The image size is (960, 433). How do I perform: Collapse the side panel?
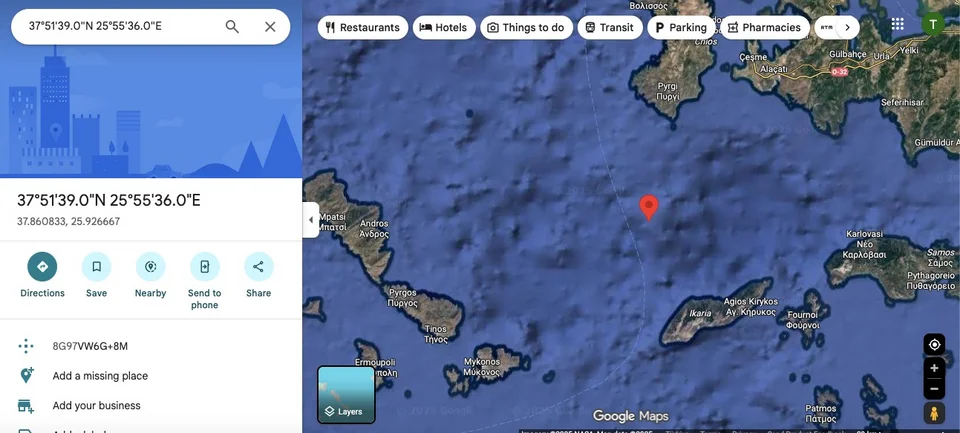310,220
